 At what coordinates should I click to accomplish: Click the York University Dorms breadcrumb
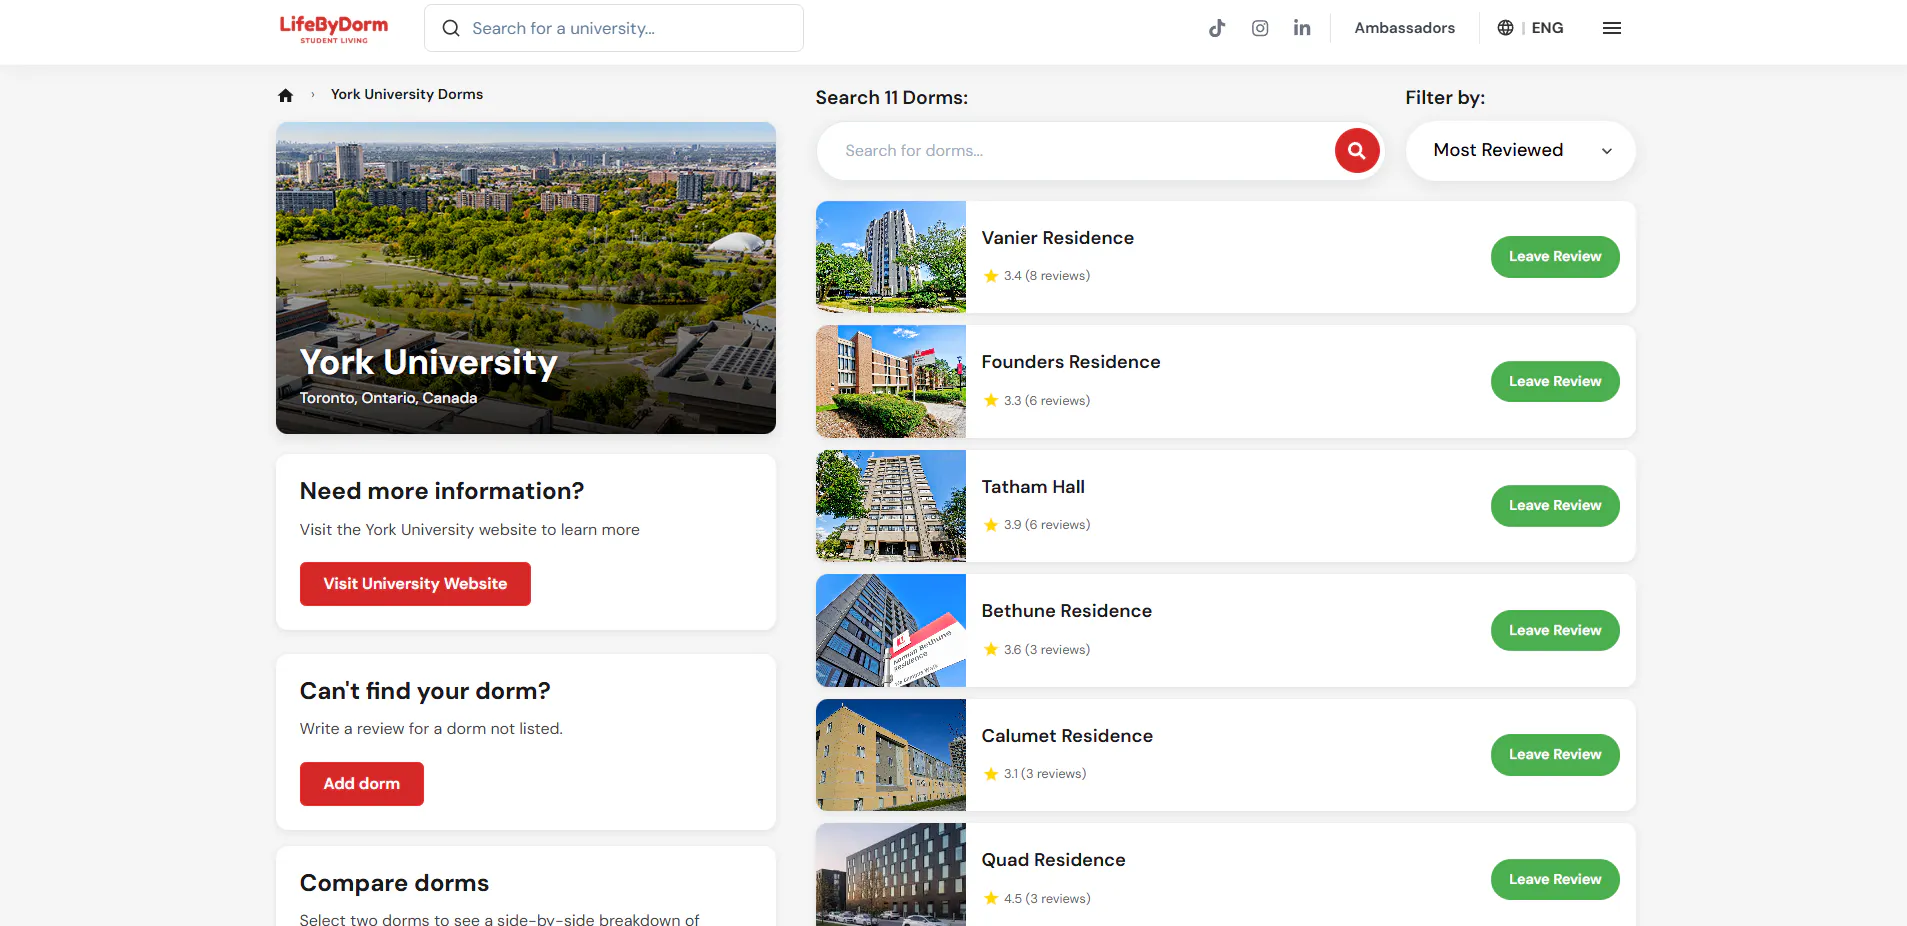pyautogui.click(x=407, y=94)
